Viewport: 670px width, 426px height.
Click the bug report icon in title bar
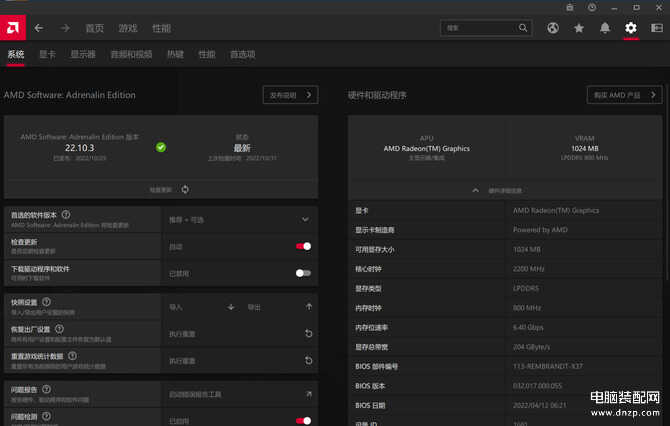coord(570,7)
